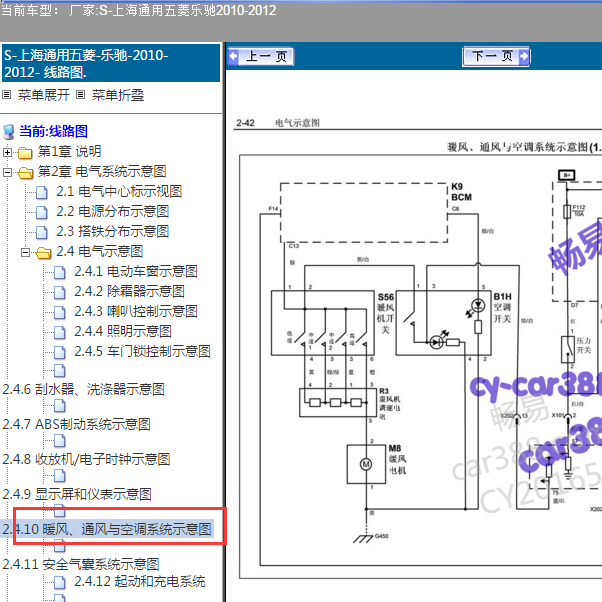Select the 当前:线路图 root label
Image resolution: width=602 pixels, height=602 pixels.
pyautogui.click(x=53, y=131)
